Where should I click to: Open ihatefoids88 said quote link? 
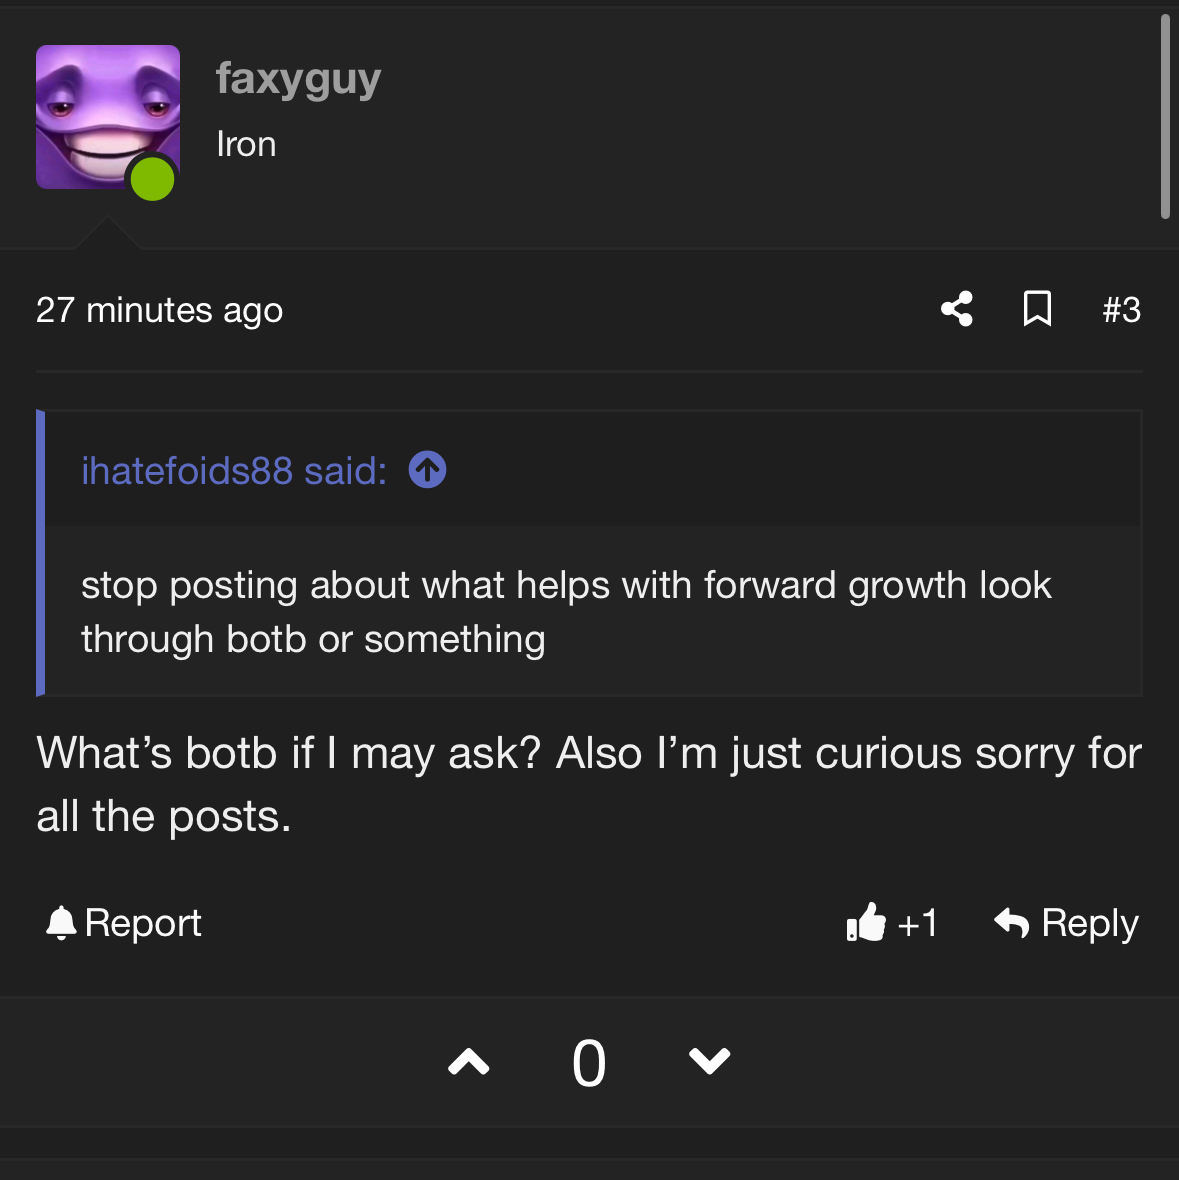tap(234, 471)
